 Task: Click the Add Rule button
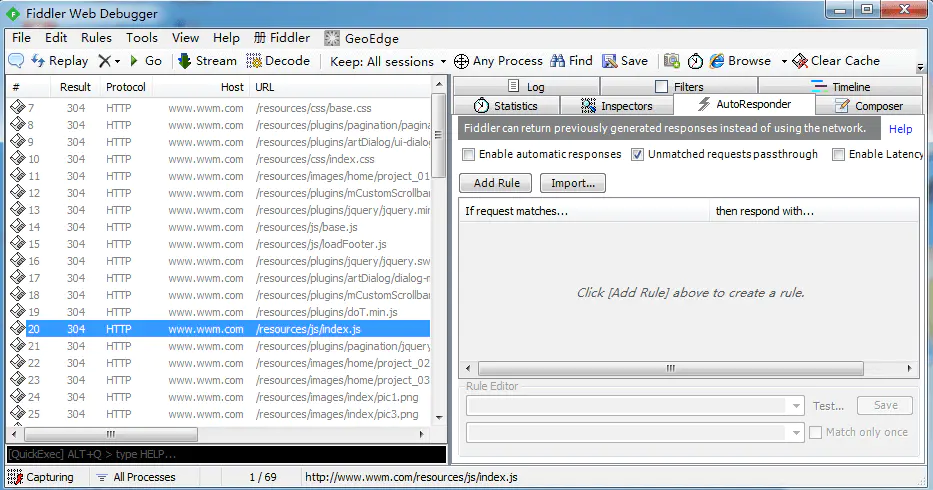pyautogui.click(x=497, y=183)
